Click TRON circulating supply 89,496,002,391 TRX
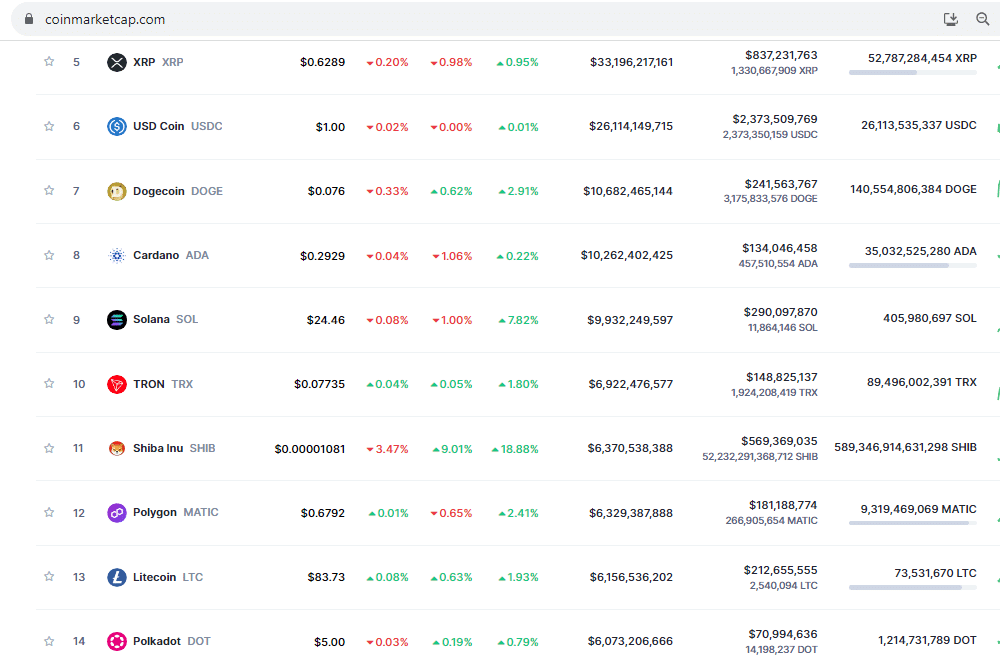The image size is (1000, 664). [x=922, y=382]
